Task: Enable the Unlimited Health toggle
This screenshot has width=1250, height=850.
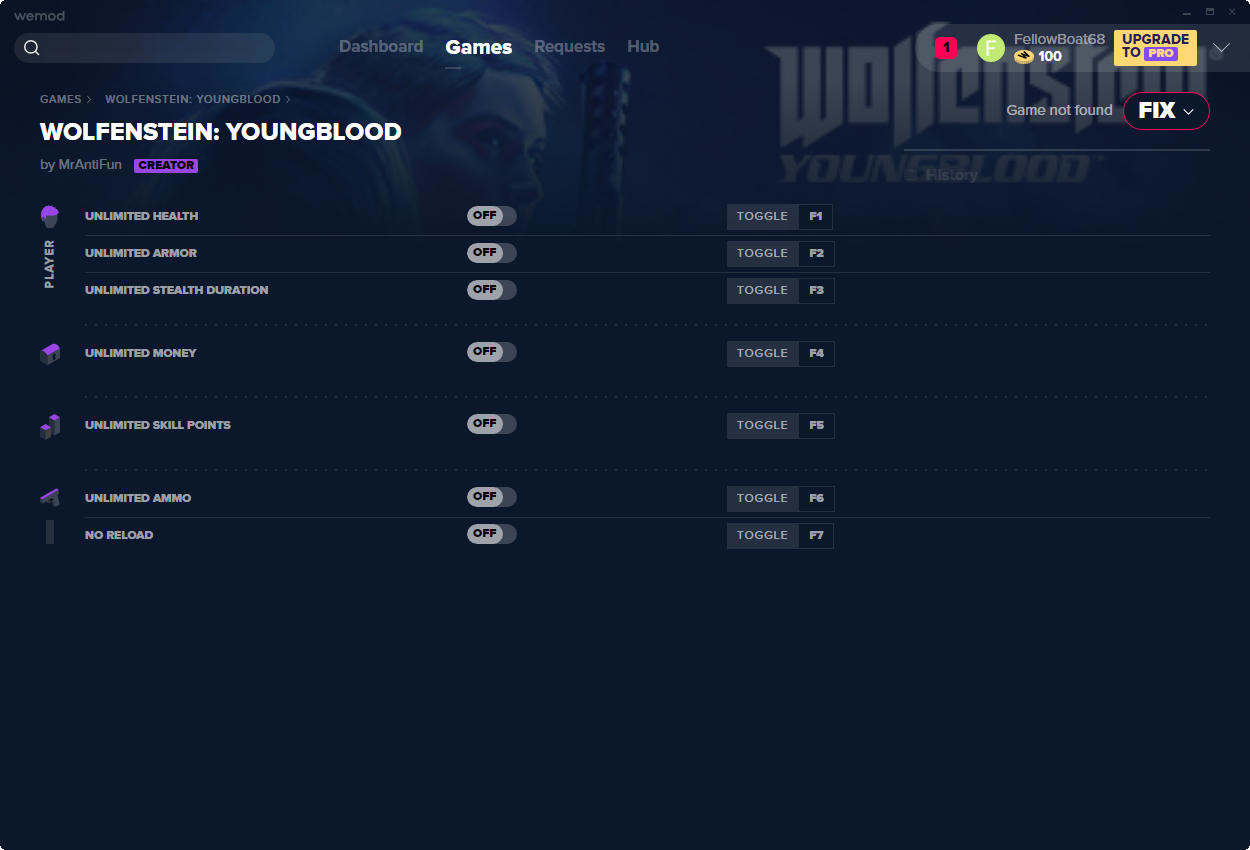Action: [492, 216]
